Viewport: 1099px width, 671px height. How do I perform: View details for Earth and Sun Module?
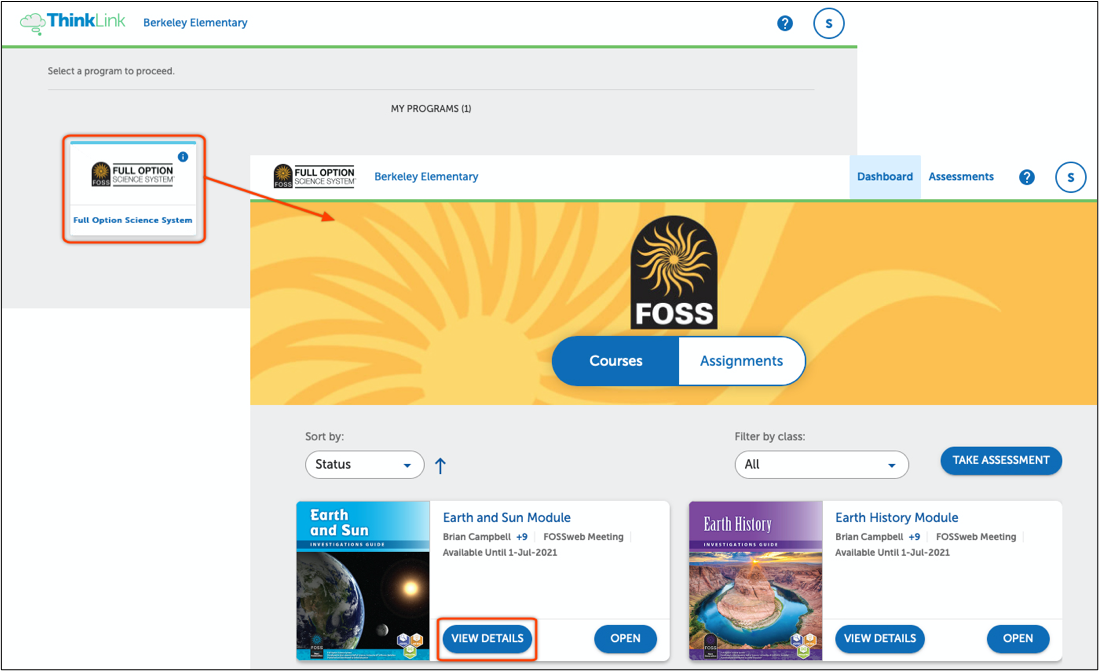(487, 639)
